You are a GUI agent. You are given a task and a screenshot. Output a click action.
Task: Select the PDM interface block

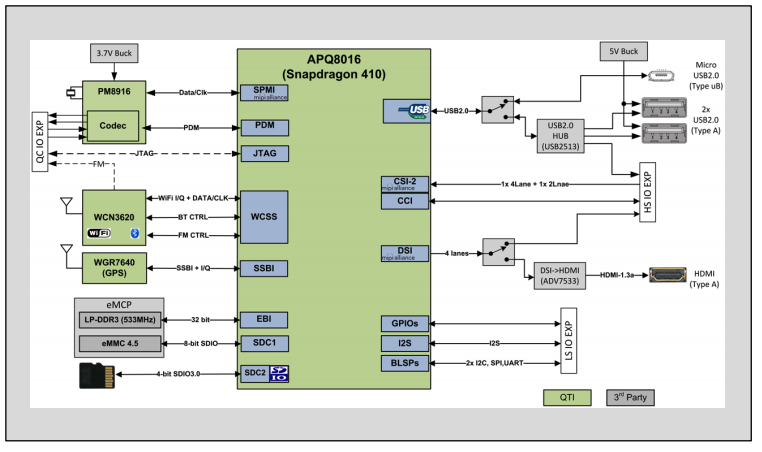coord(265,128)
